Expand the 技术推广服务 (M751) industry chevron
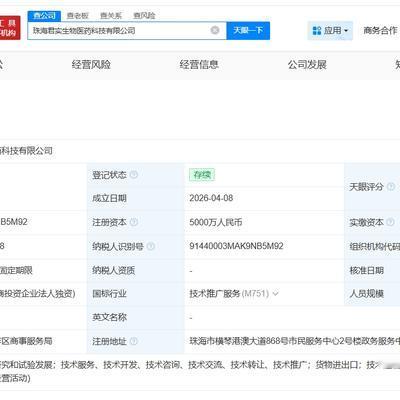The height and width of the screenshot is (400, 400). pyautogui.click(x=275, y=294)
